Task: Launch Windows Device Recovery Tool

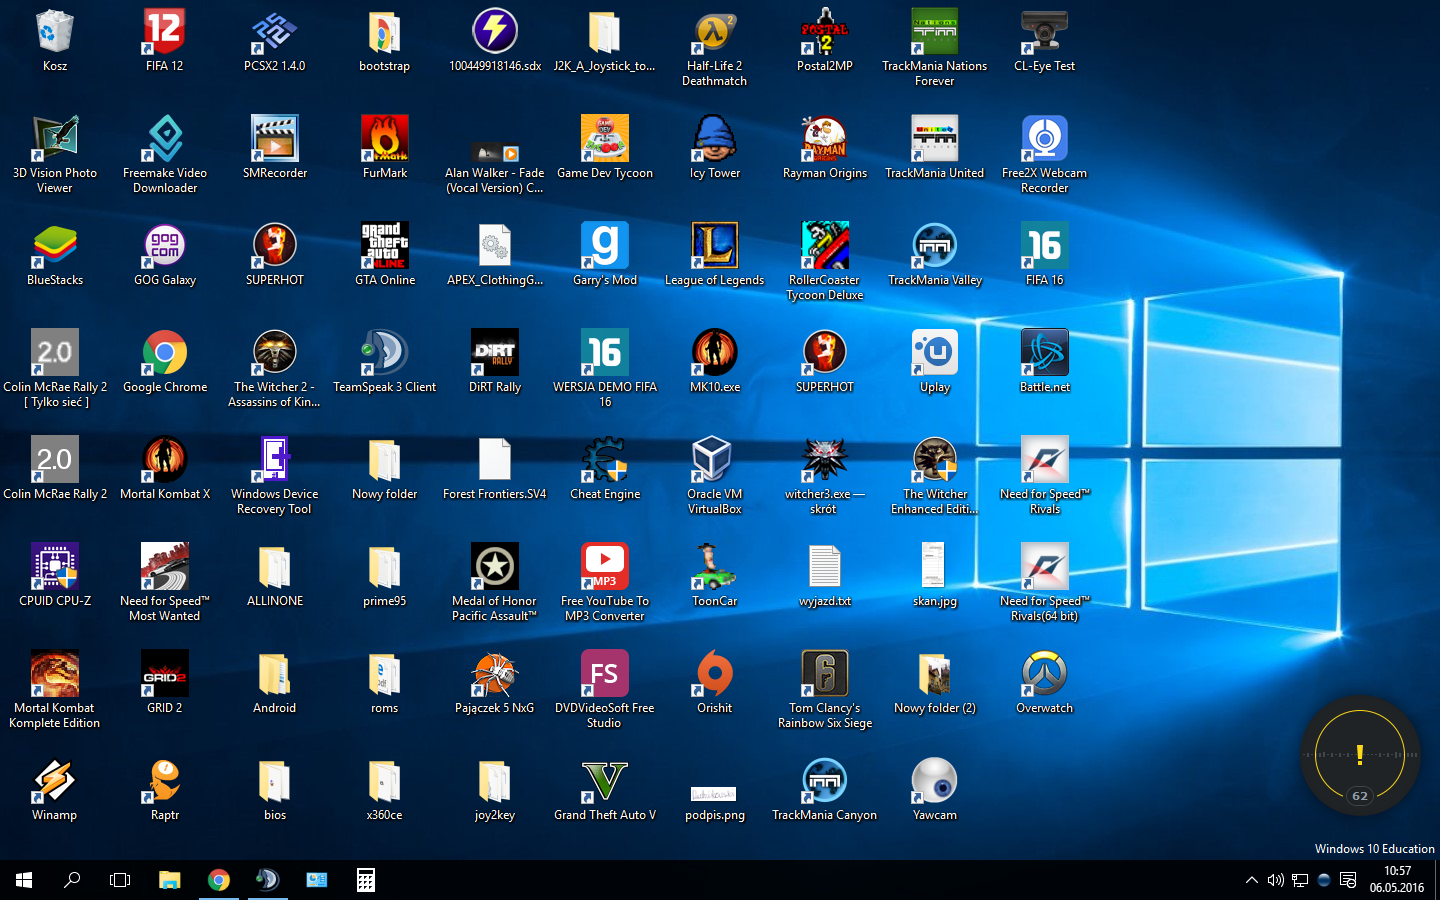Action: tap(275, 460)
